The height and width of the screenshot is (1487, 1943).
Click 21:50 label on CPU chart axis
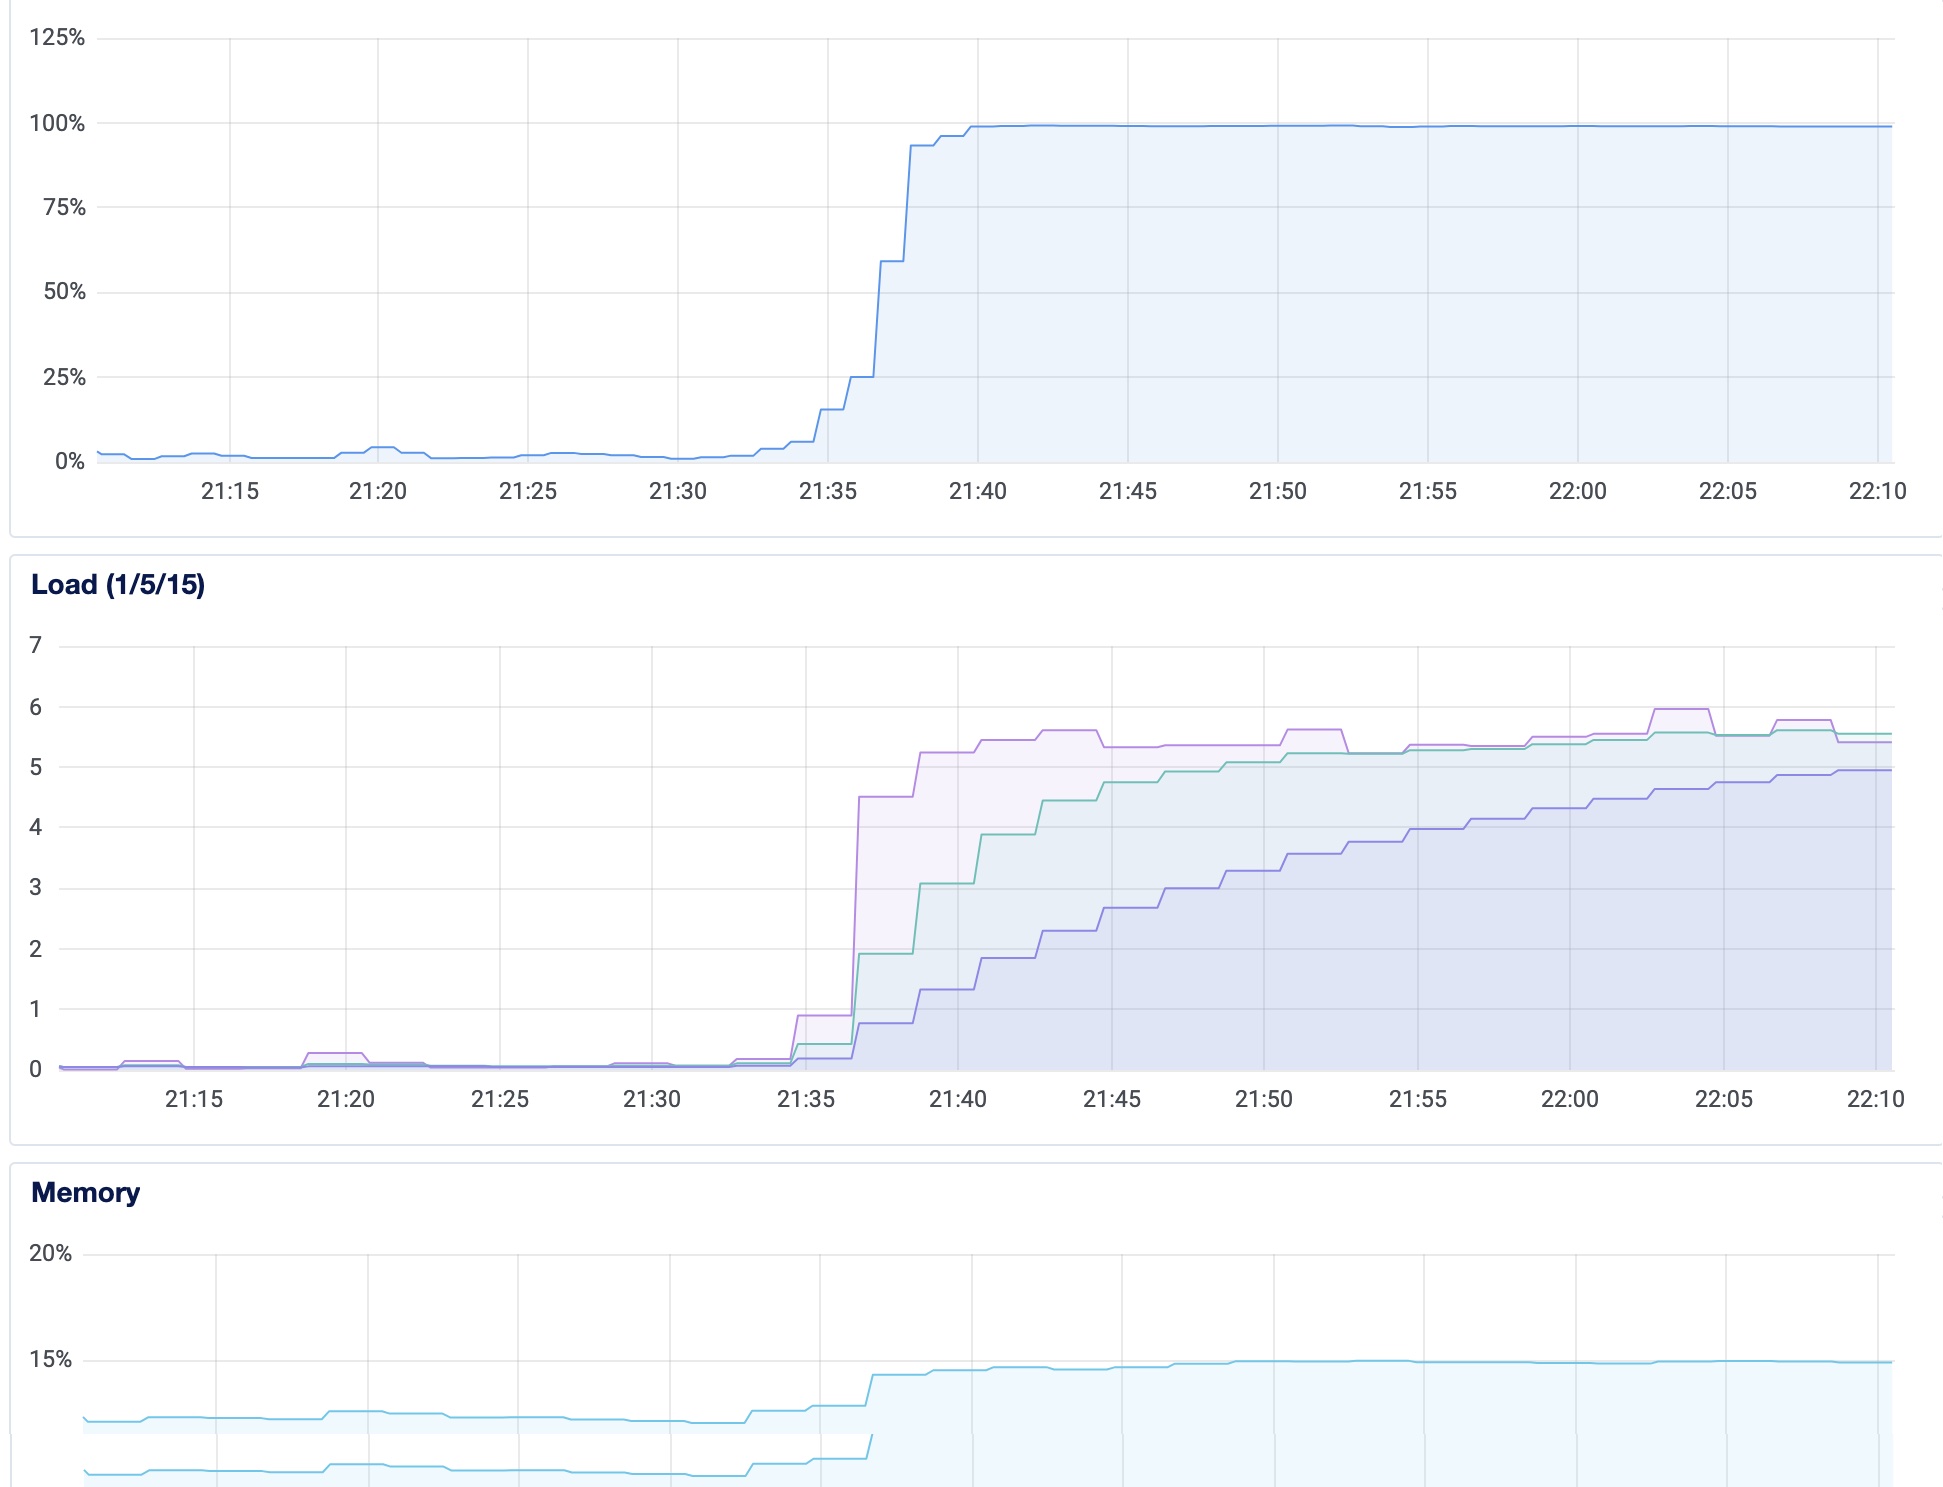click(x=1277, y=491)
